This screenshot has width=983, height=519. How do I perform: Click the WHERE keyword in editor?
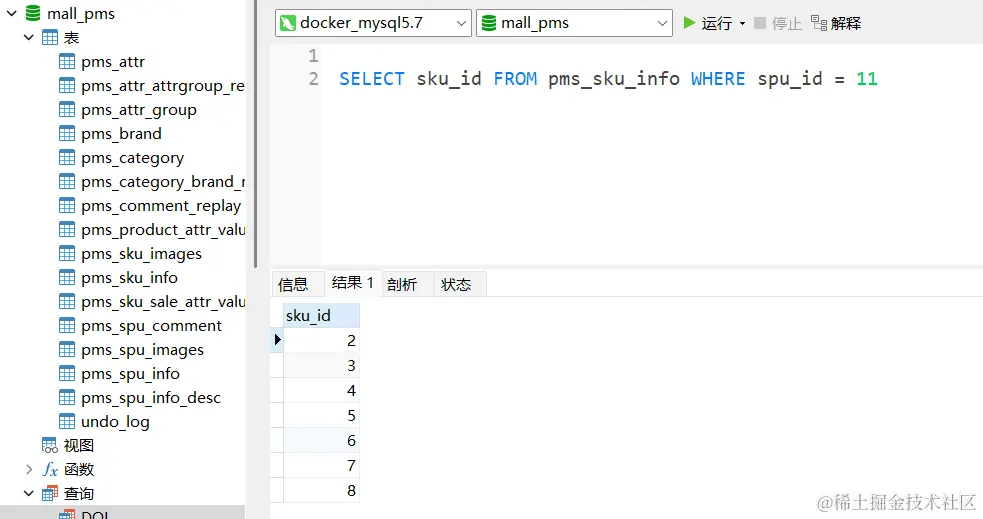pyautogui.click(x=718, y=79)
